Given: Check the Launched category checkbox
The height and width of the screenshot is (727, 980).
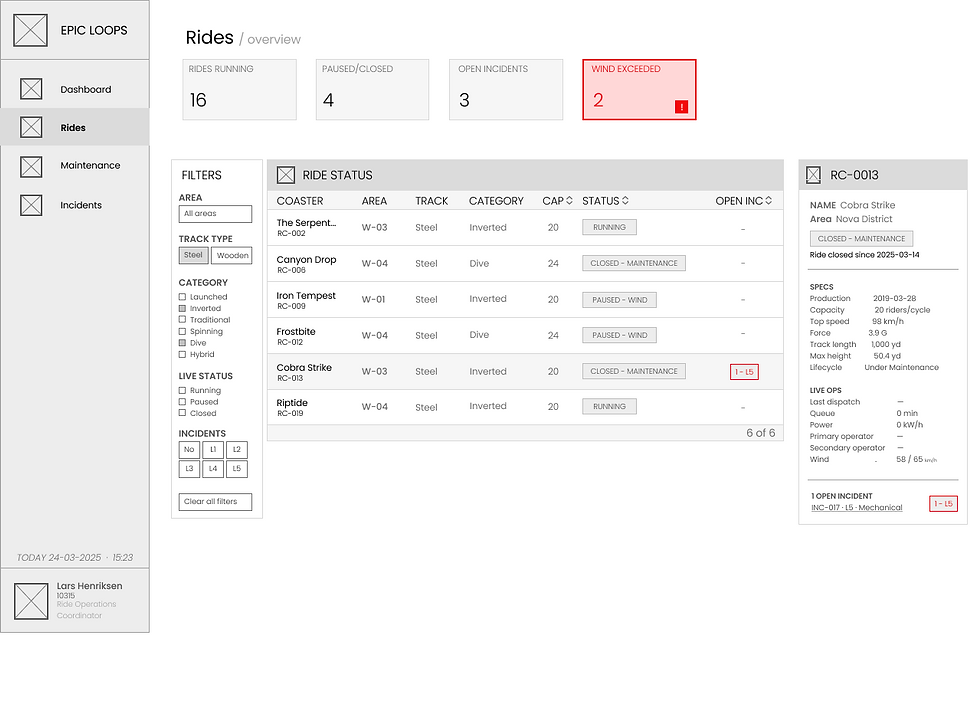Looking at the screenshot, I should pyautogui.click(x=182, y=297).
